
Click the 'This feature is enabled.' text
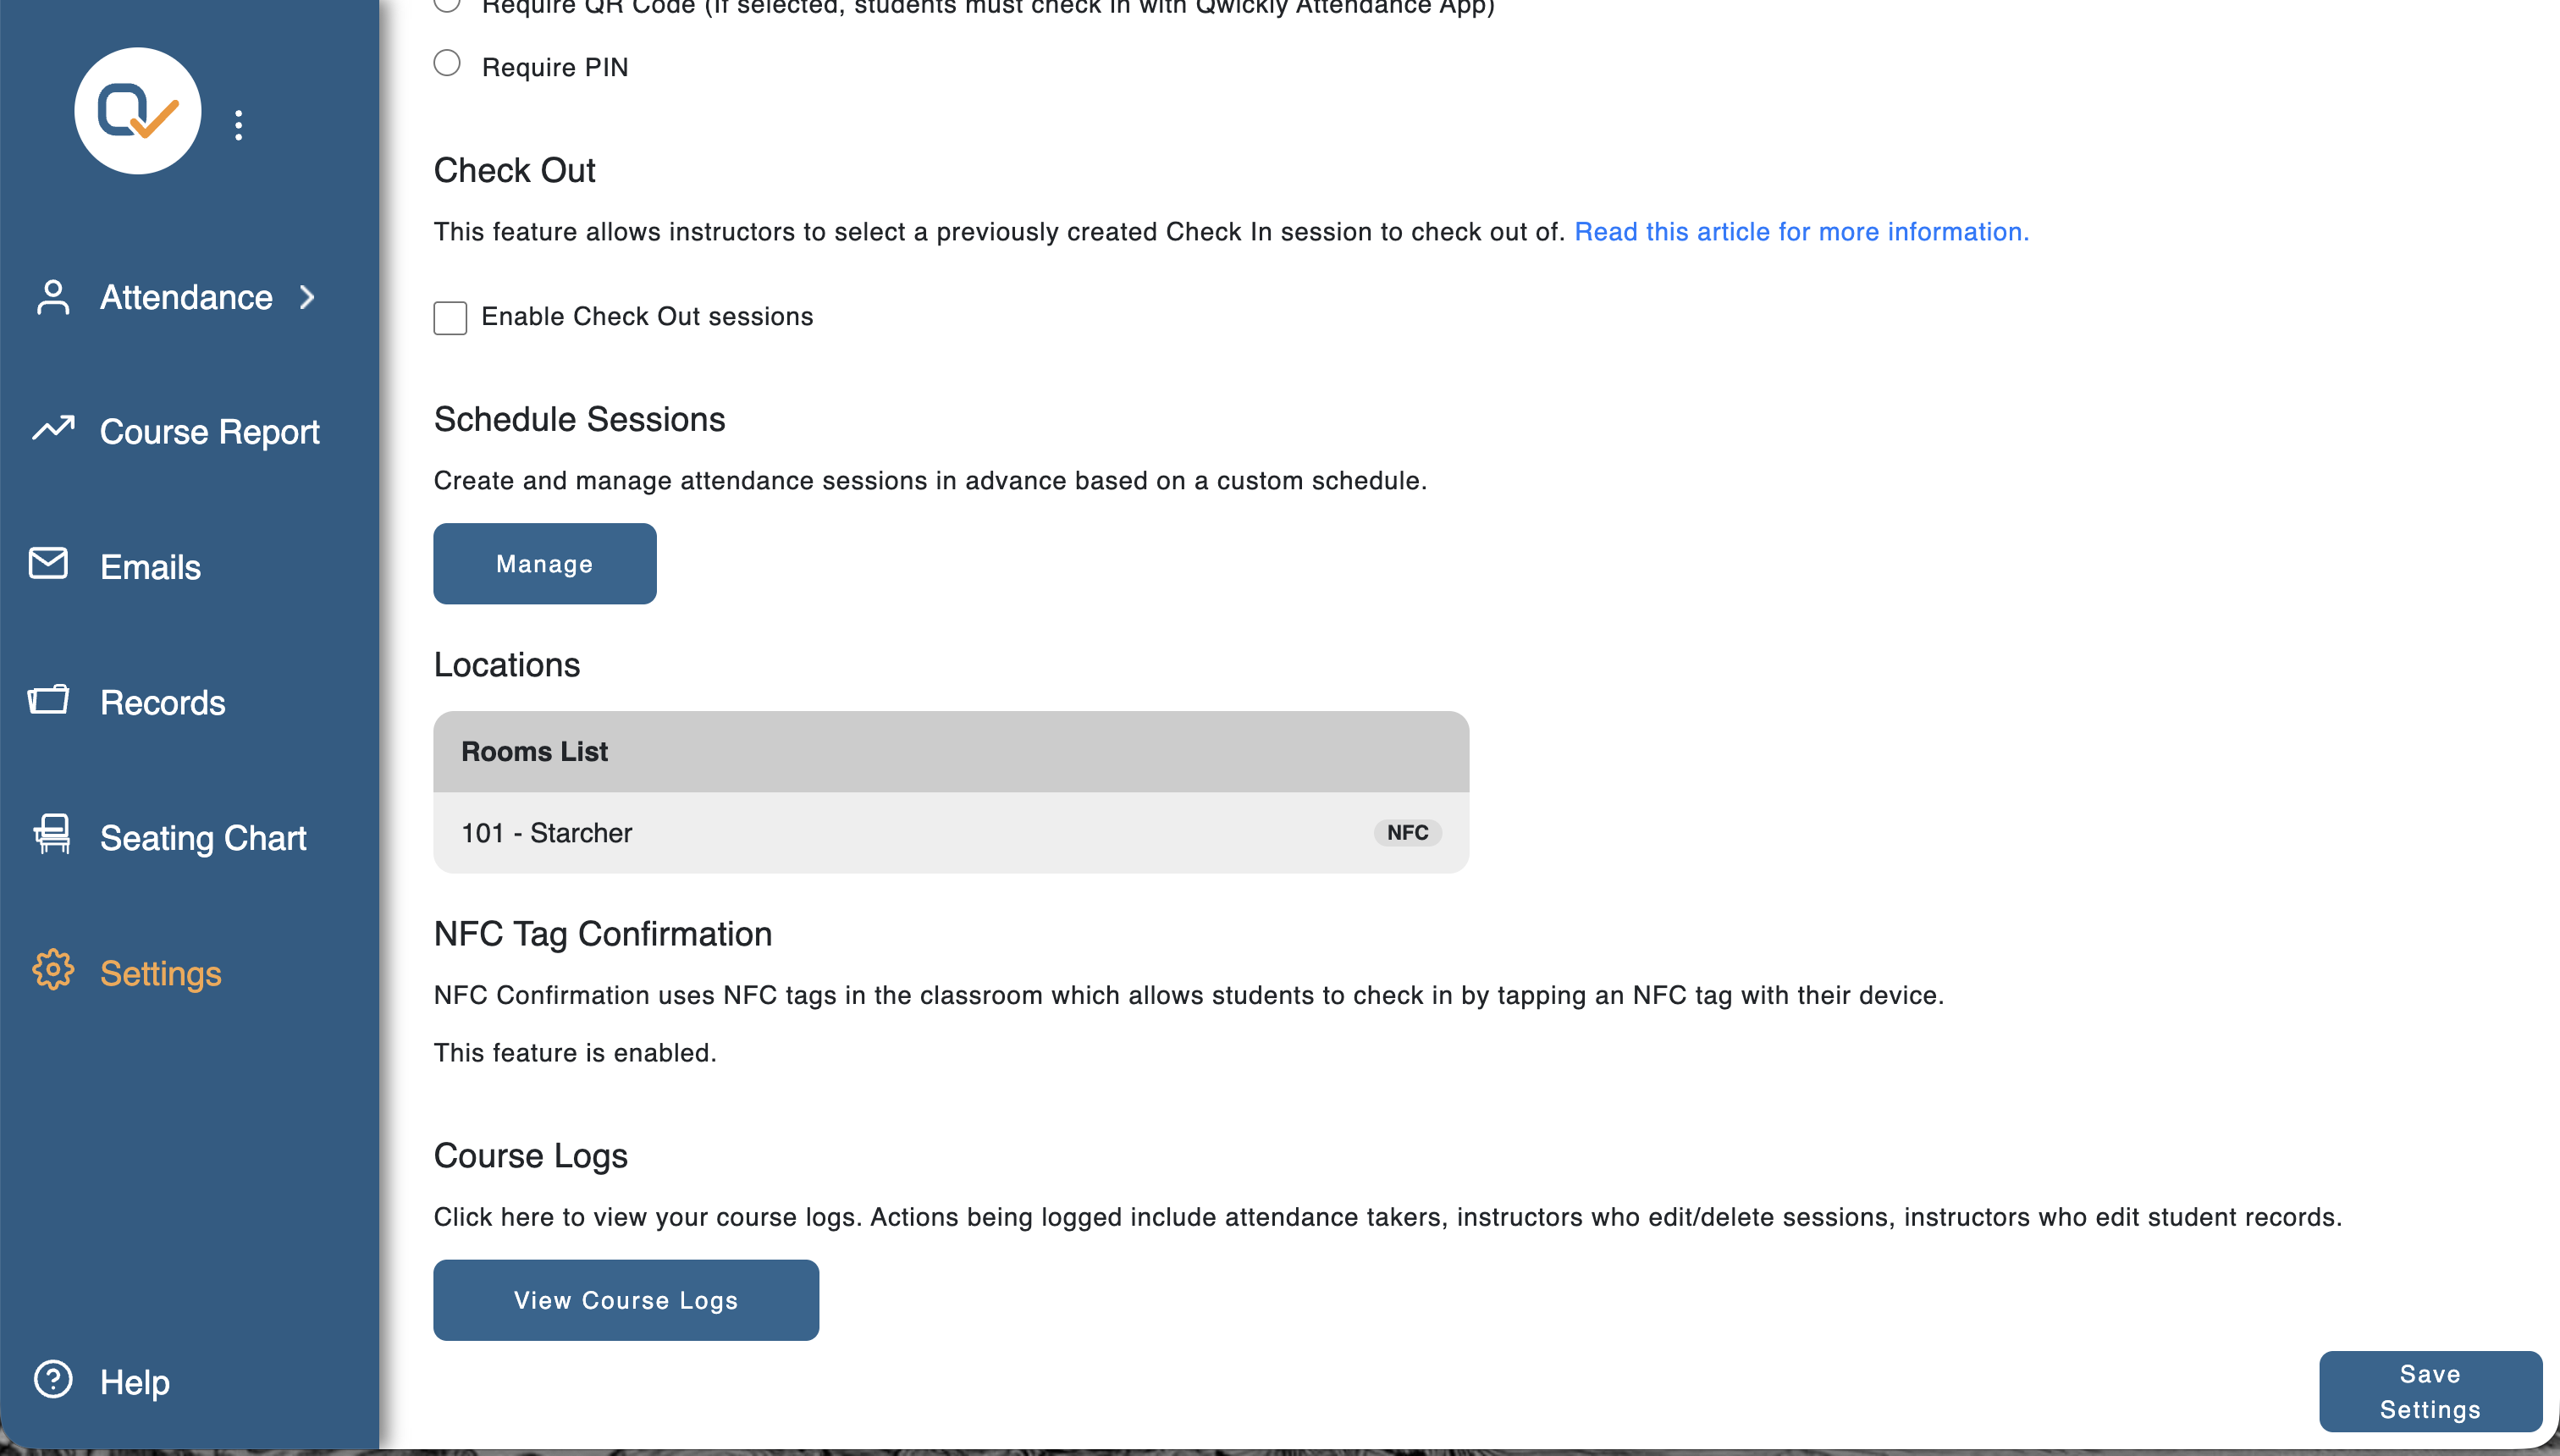[x=575, y=1053]
